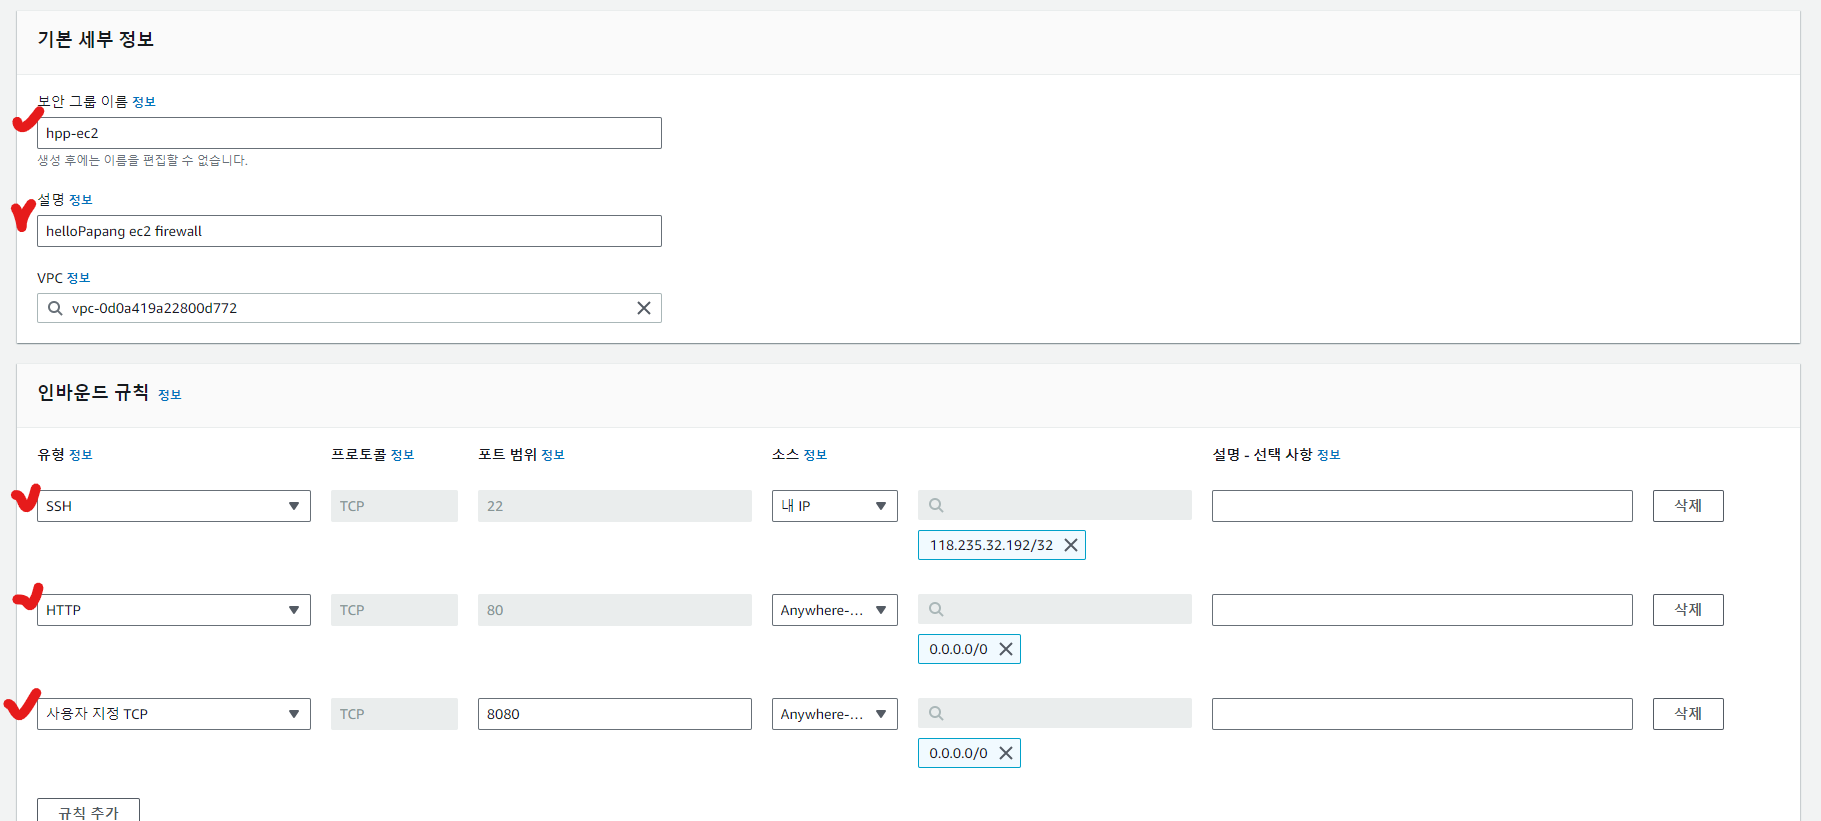Viewport: 1821px width, 821px height.
Task: Open the SSH type dropdown
Action: coord(173,506)
